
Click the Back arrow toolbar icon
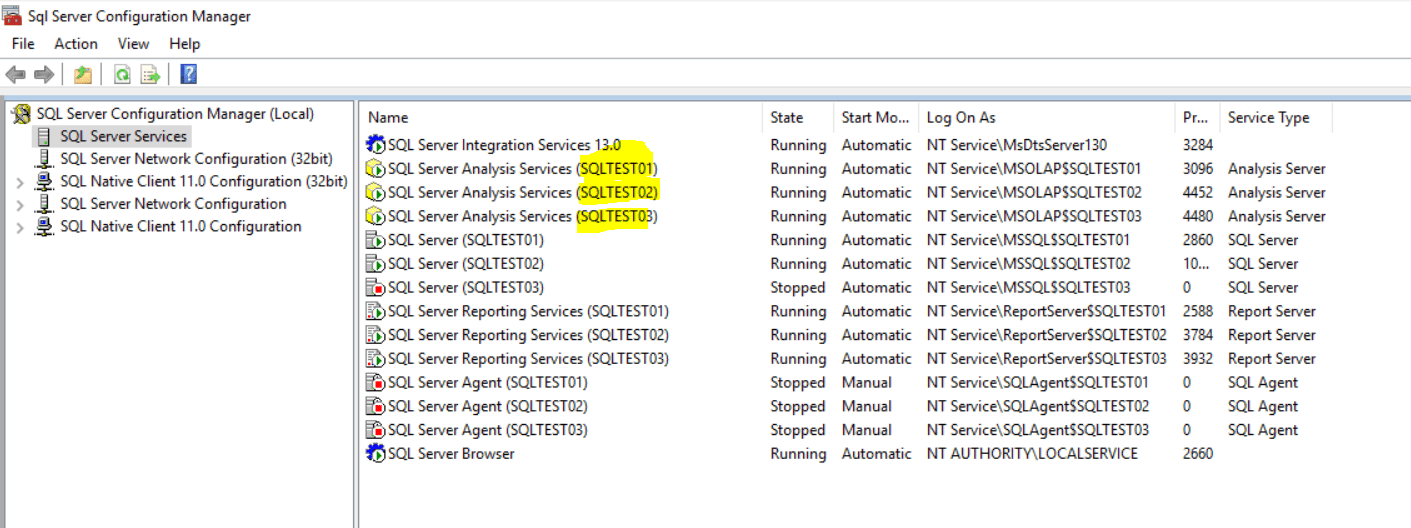[x=15, y=75]
